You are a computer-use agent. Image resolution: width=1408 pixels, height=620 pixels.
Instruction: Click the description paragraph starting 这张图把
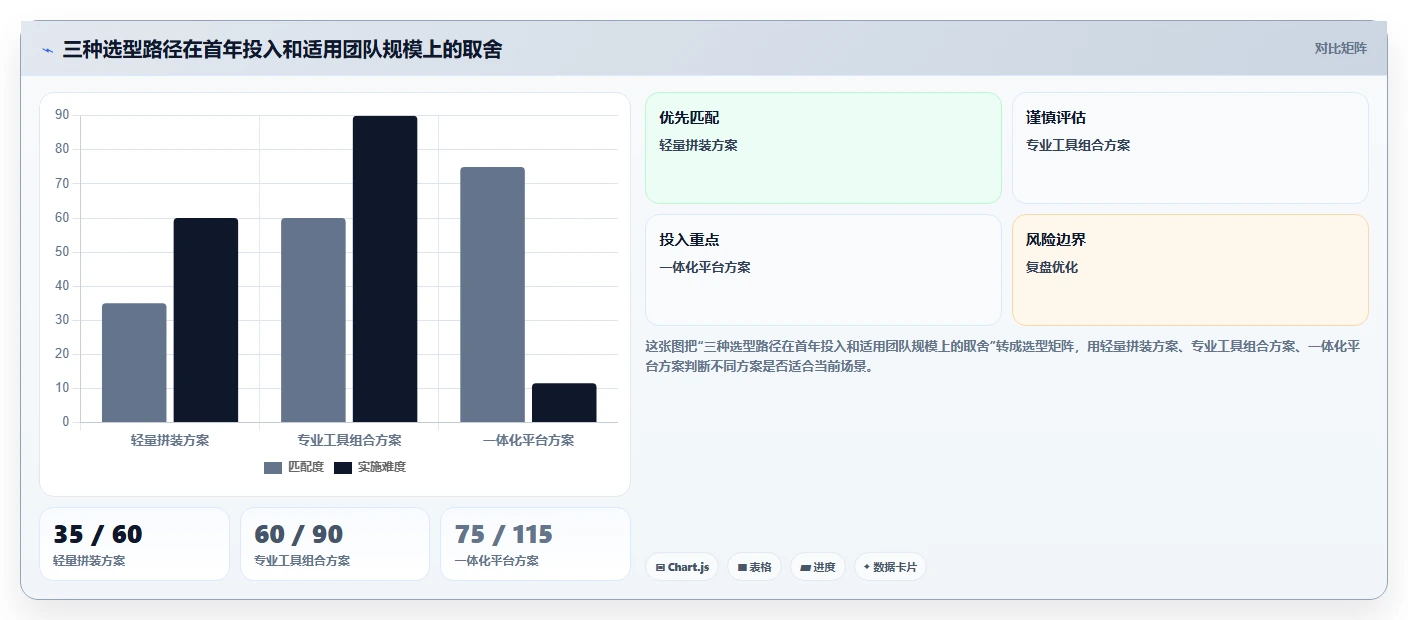pos(1003,356)
